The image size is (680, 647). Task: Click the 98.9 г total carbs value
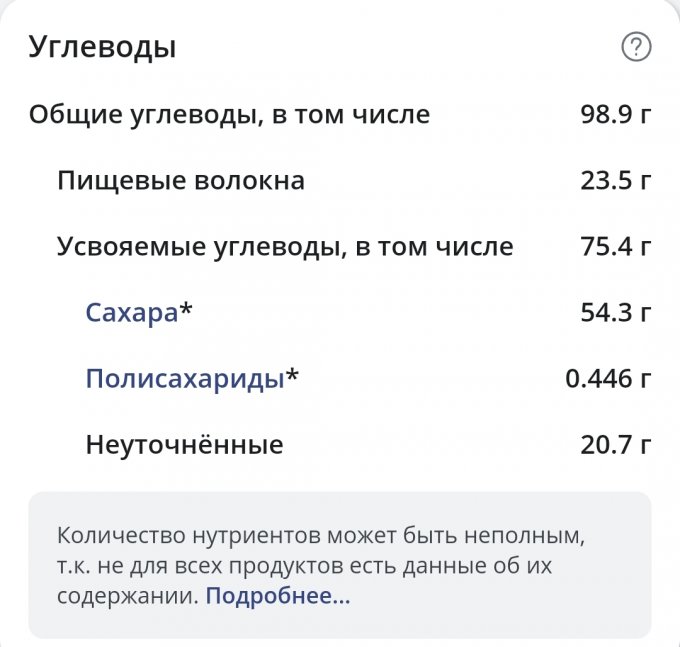[615, 115]
